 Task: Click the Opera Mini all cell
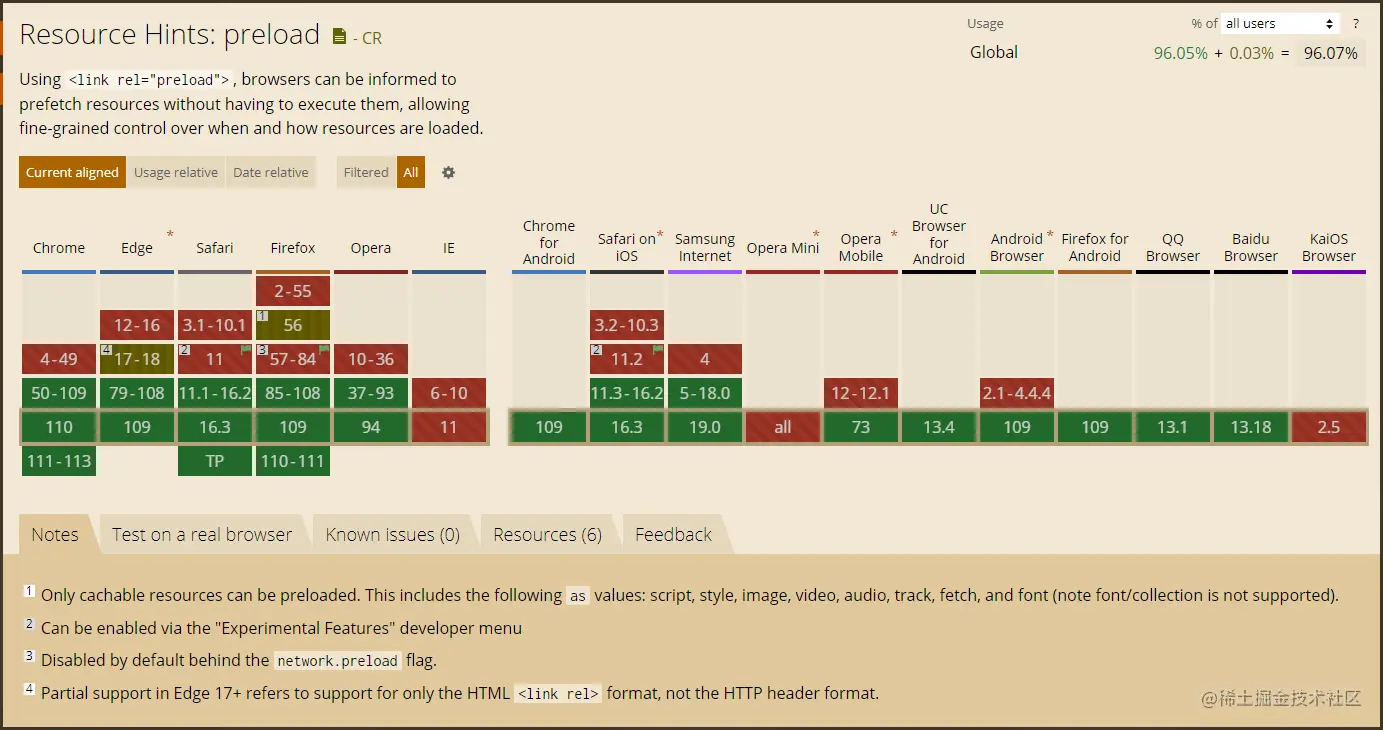click(783, 427)
